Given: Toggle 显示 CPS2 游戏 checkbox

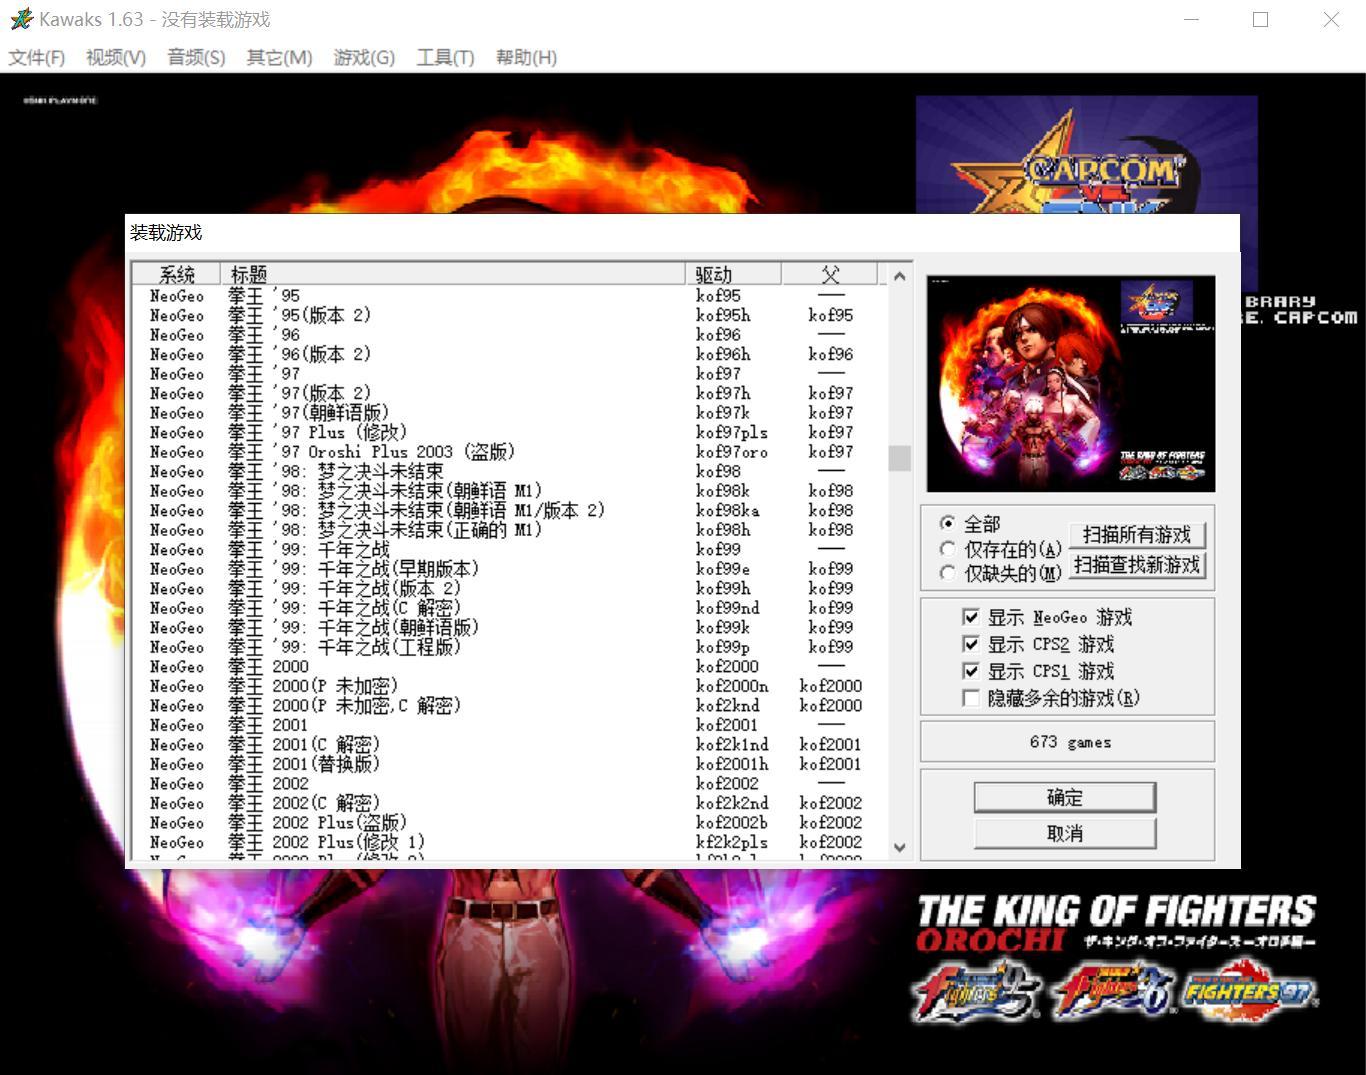Looking at the screenshot, I should [x=970, y=644].
